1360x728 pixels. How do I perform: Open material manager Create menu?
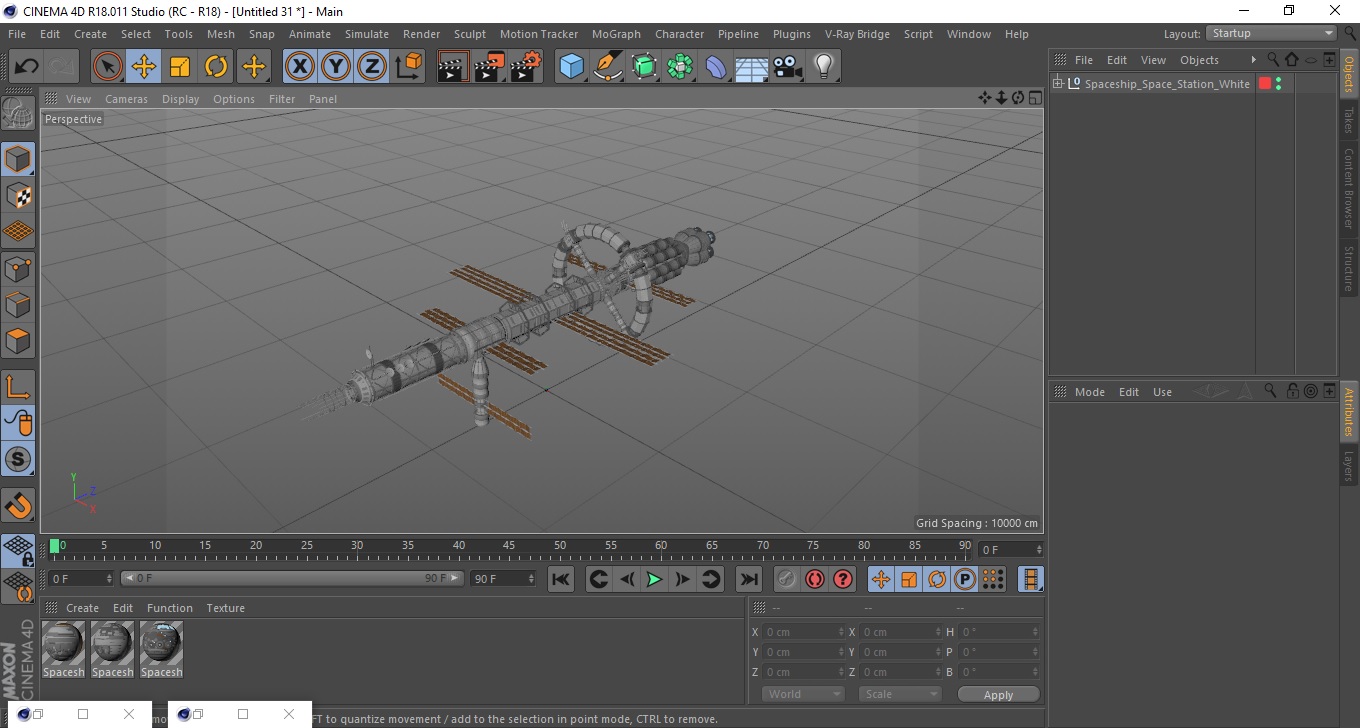(x=82, y=608)
